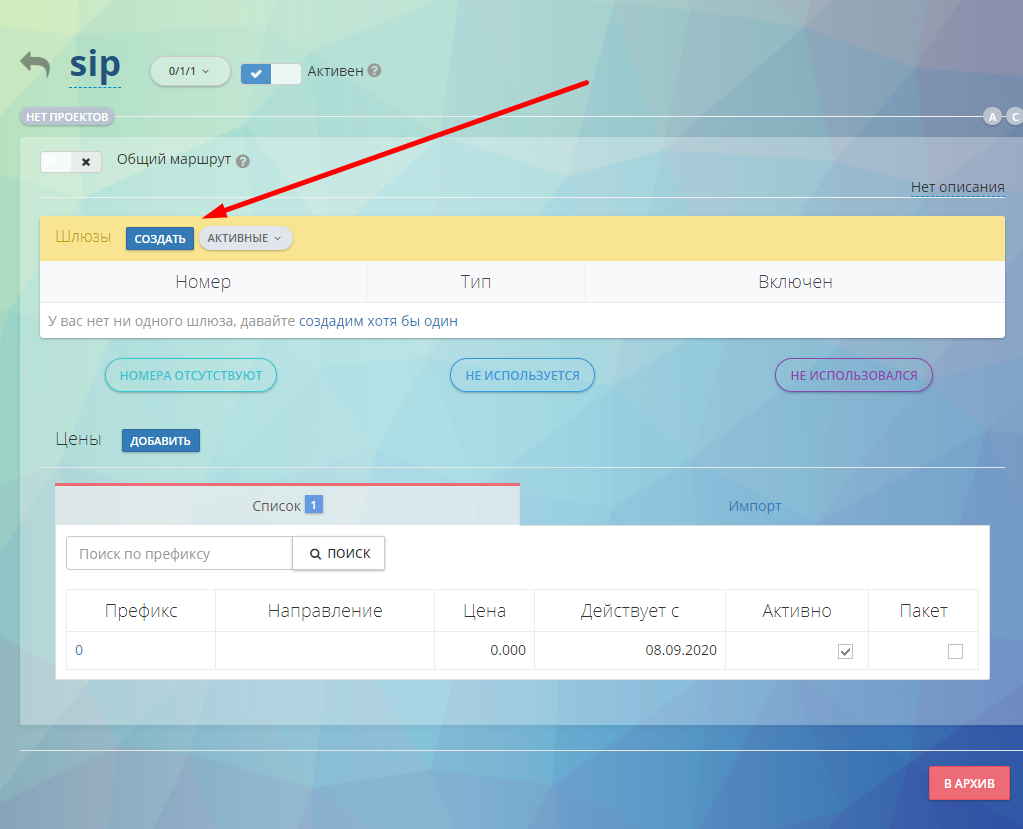The image size is (1023, 829).
Task: Click the В архив button
Action: [x=968, y=783]
